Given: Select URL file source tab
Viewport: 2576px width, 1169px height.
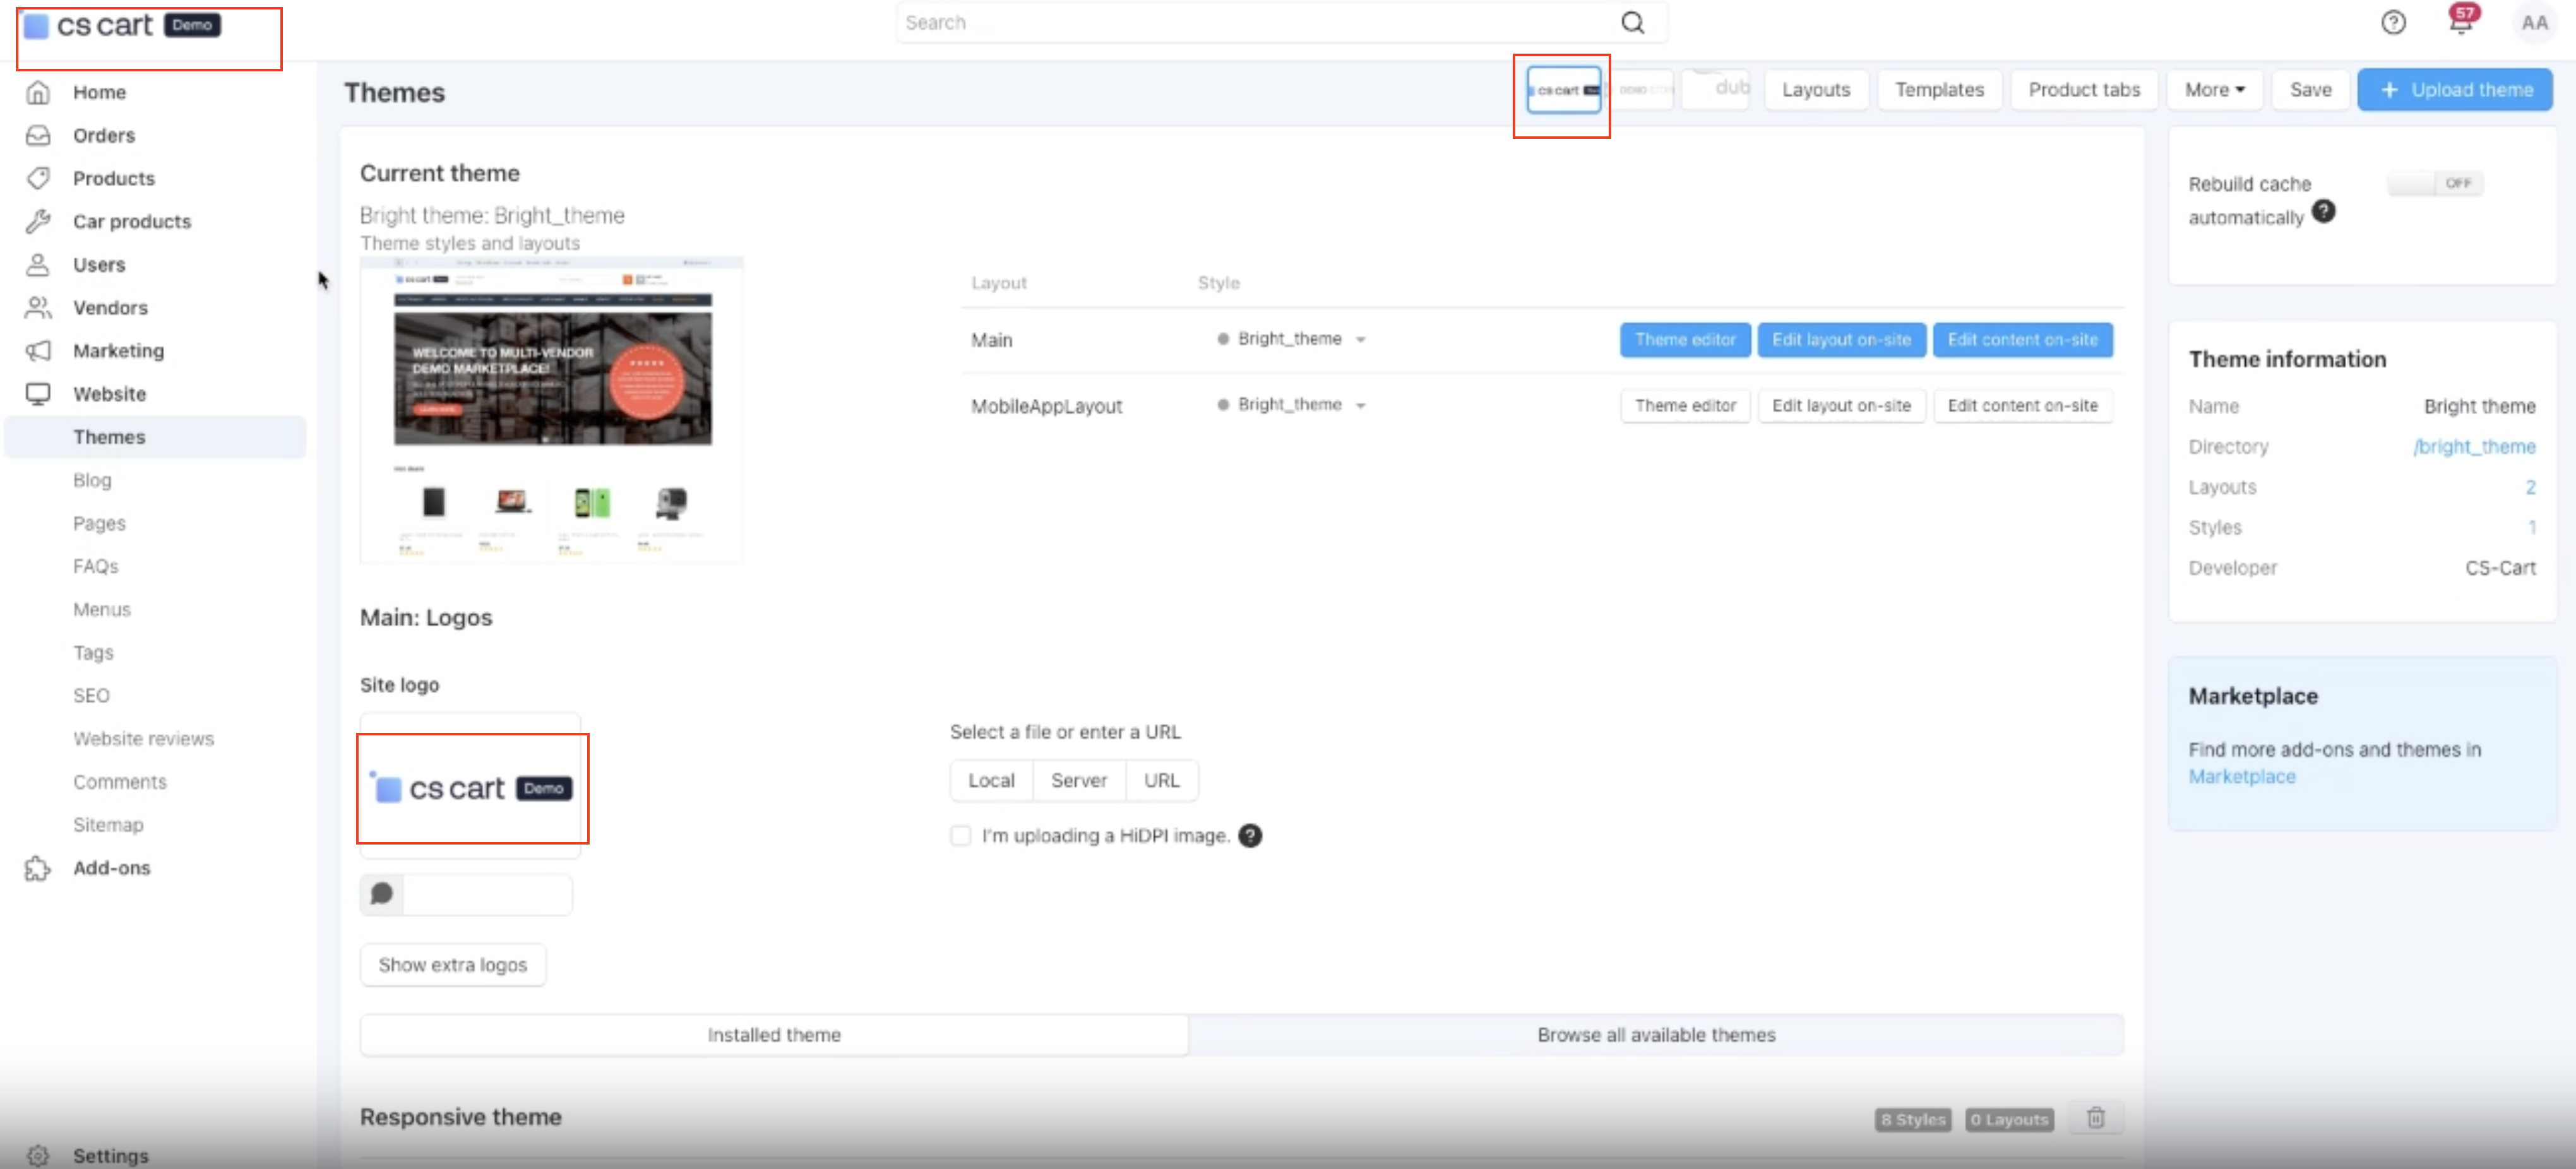Looking at the screenshot, I should (1161, 780).
